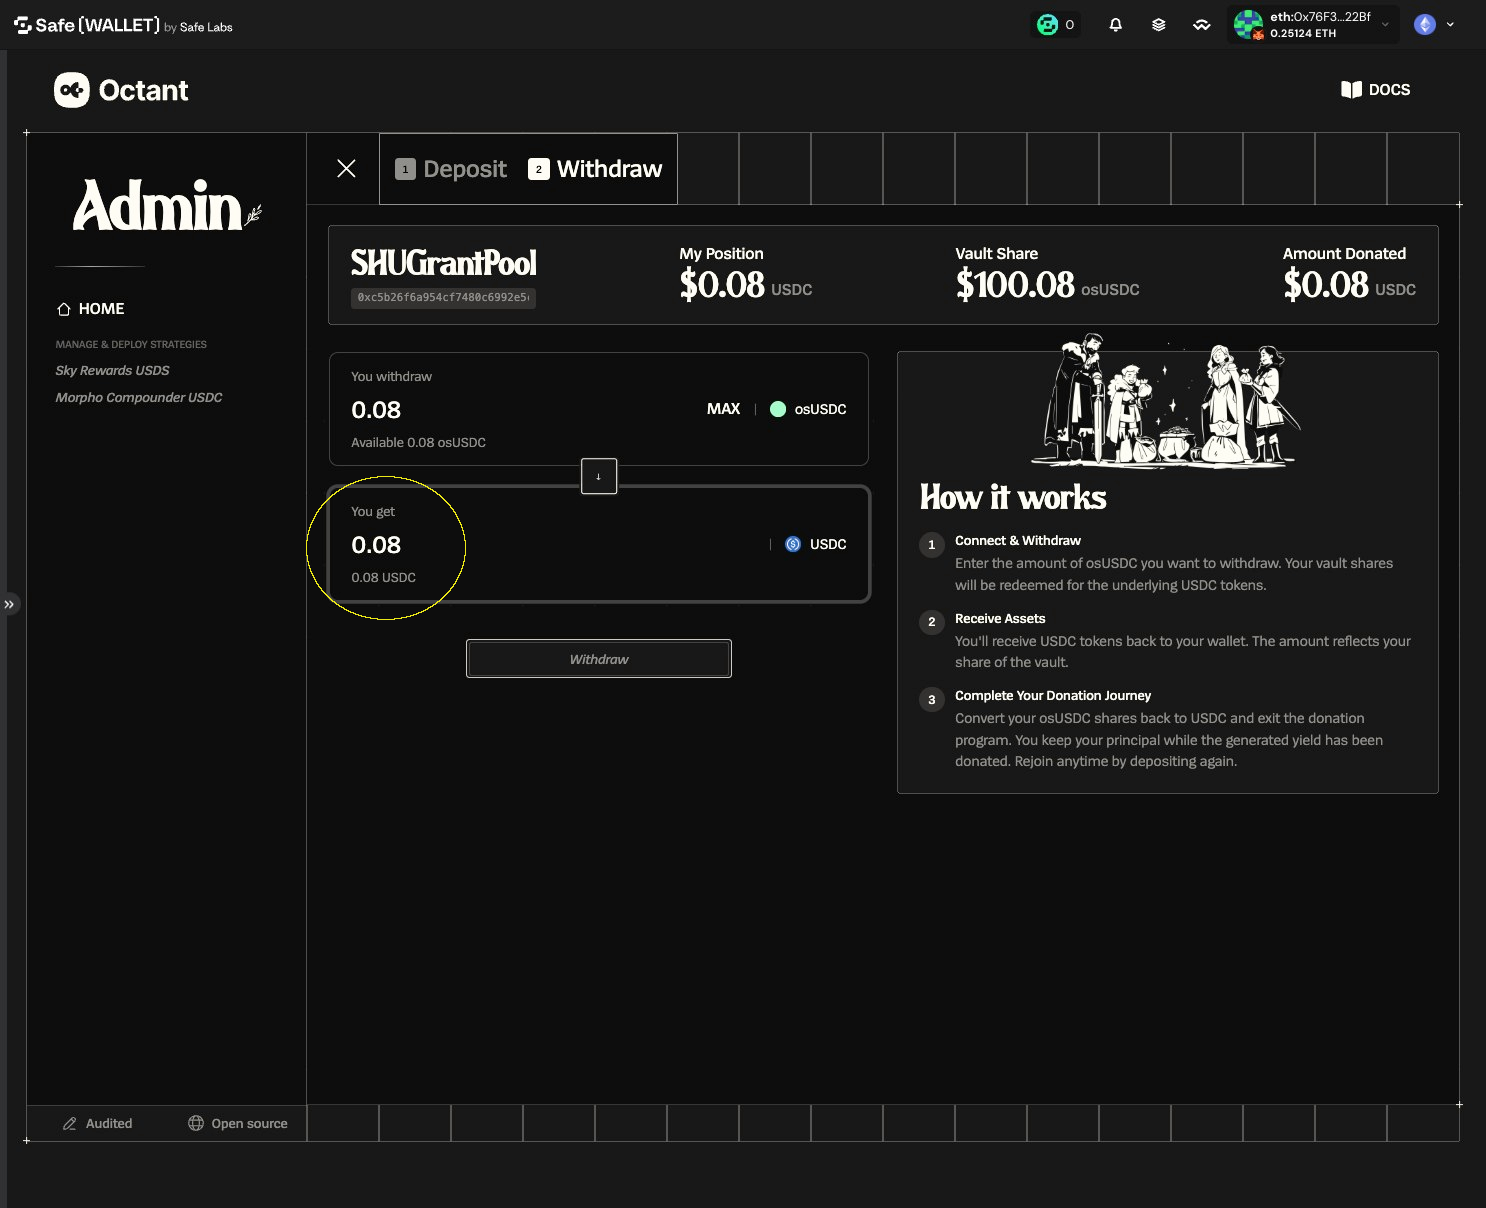This screenshot has height=1208, width=1486.
Task: Click the green osUSDC token icon
Action: pos(778,409)
